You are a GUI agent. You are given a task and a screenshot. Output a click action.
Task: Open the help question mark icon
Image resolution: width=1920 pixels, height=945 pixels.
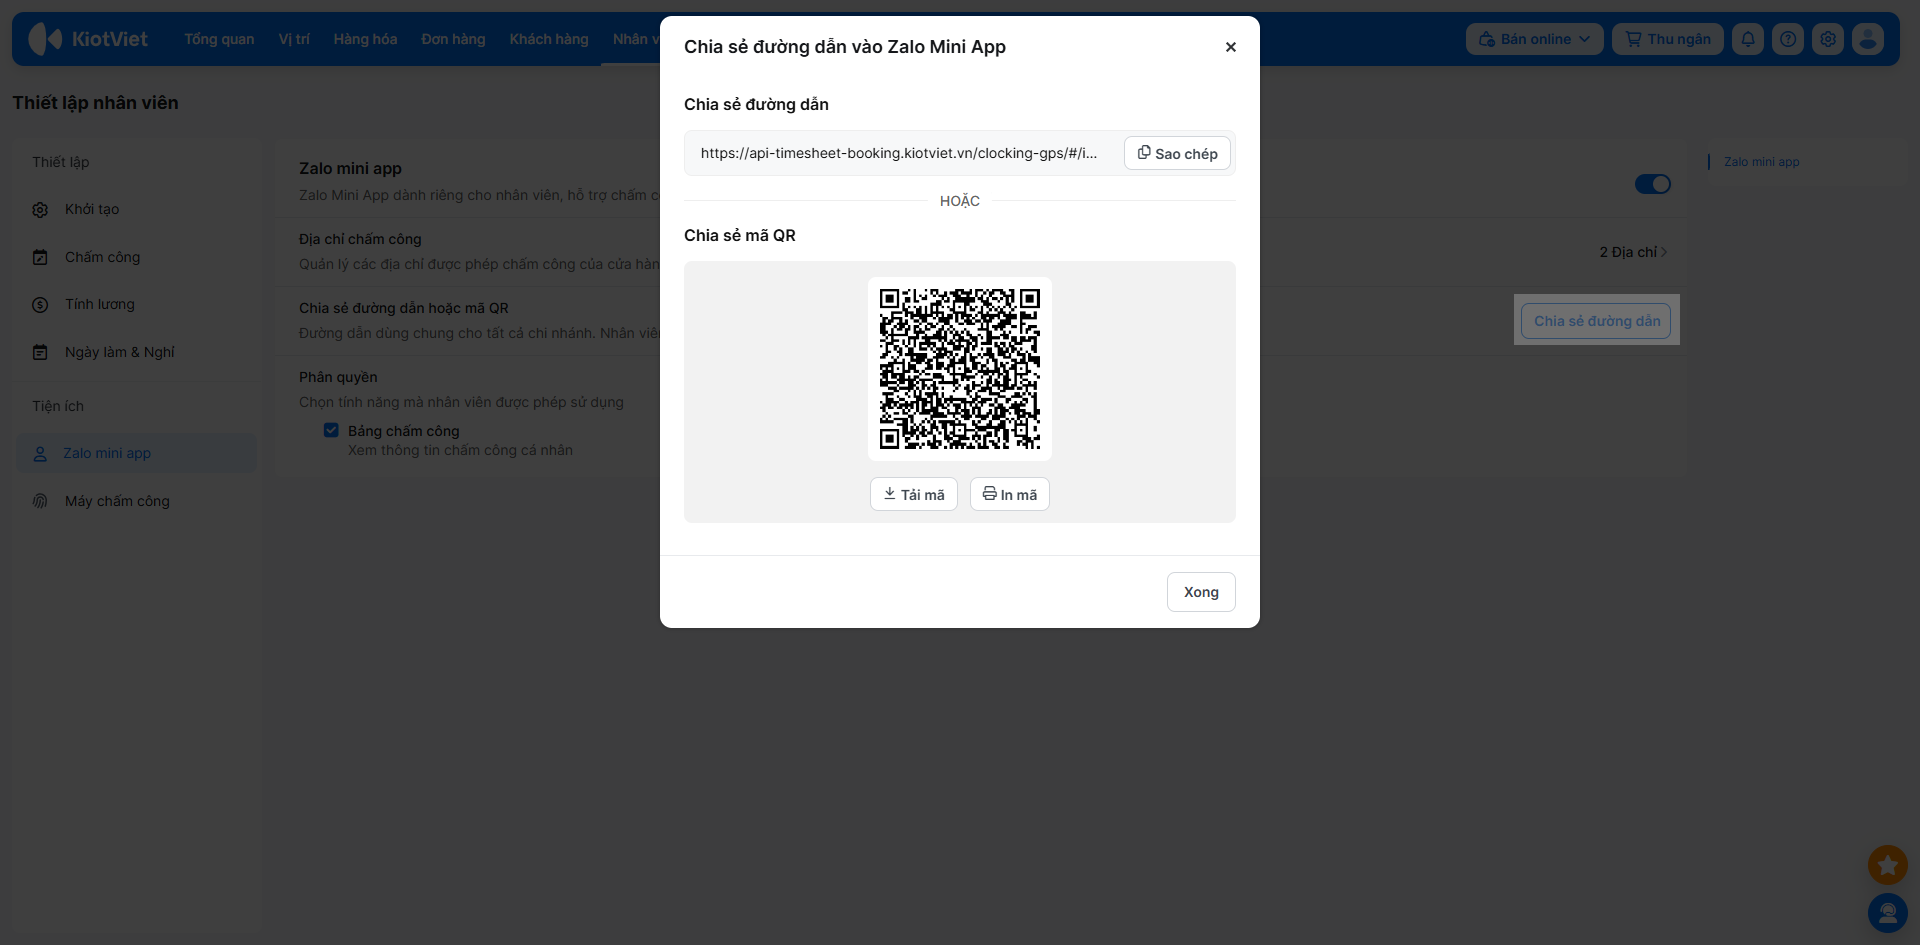(x=1788, y=39)
